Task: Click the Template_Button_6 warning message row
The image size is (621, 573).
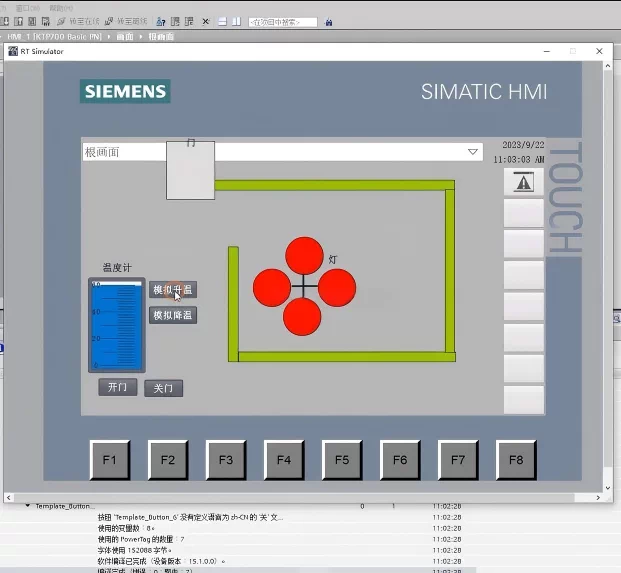Action: click(x=190, y=517)
